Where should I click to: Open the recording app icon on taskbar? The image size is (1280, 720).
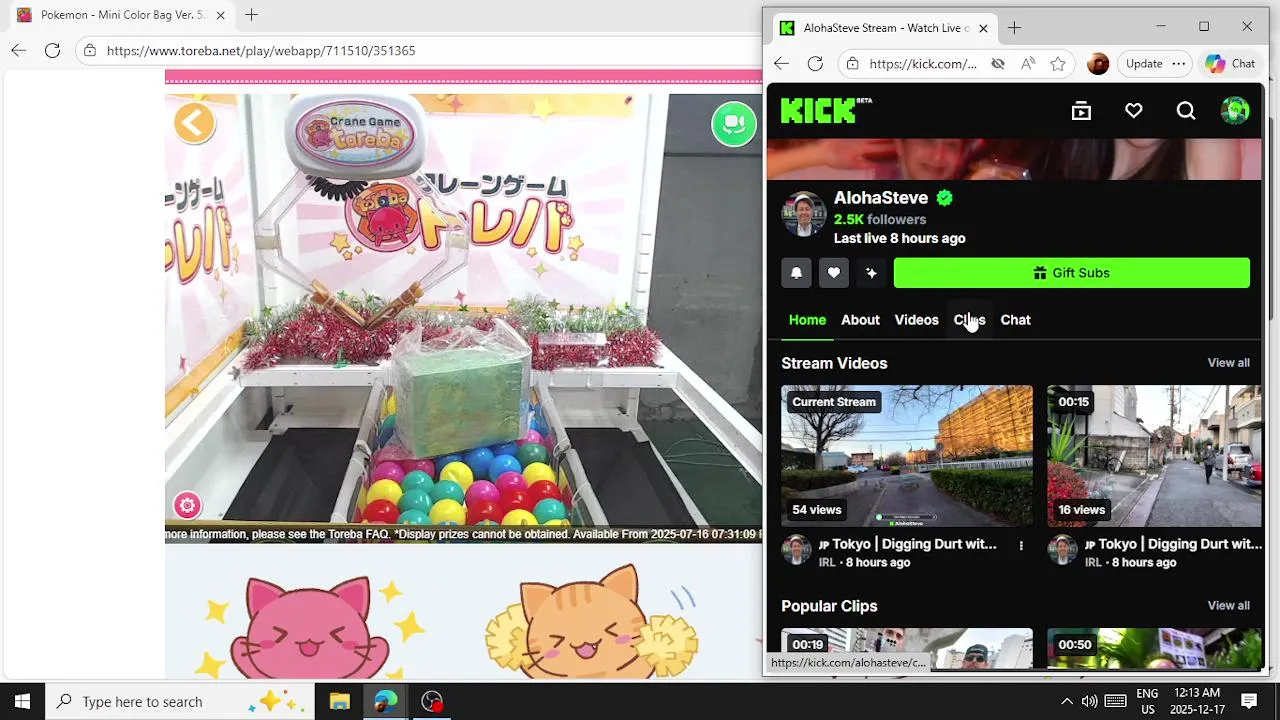point(432,701)
